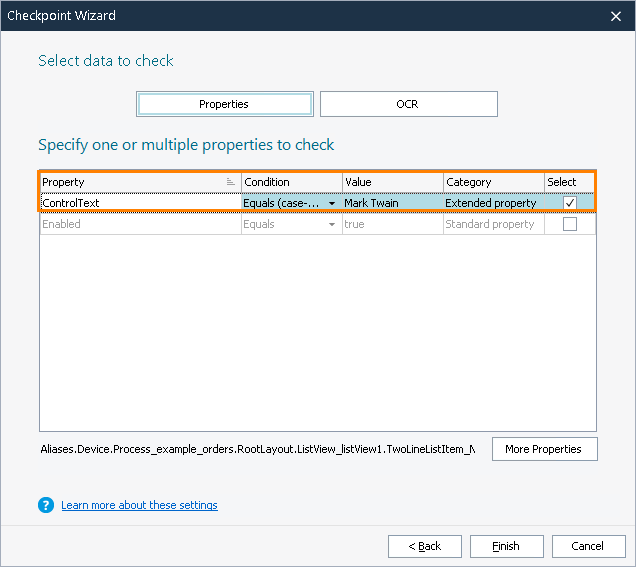Select the ControlText property cell
The width and height of the screenshot is (636, 567).
click(x=139, y=203)
